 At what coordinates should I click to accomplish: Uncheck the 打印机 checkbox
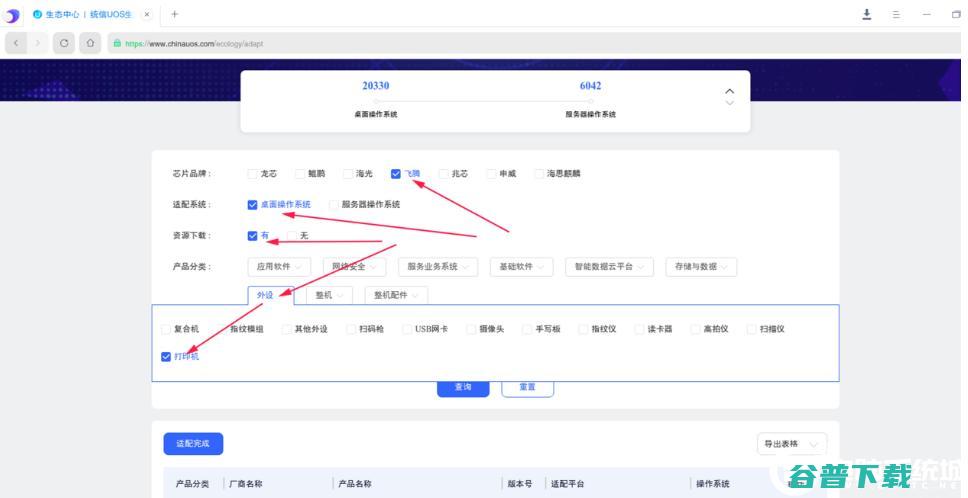click(165, 357)
